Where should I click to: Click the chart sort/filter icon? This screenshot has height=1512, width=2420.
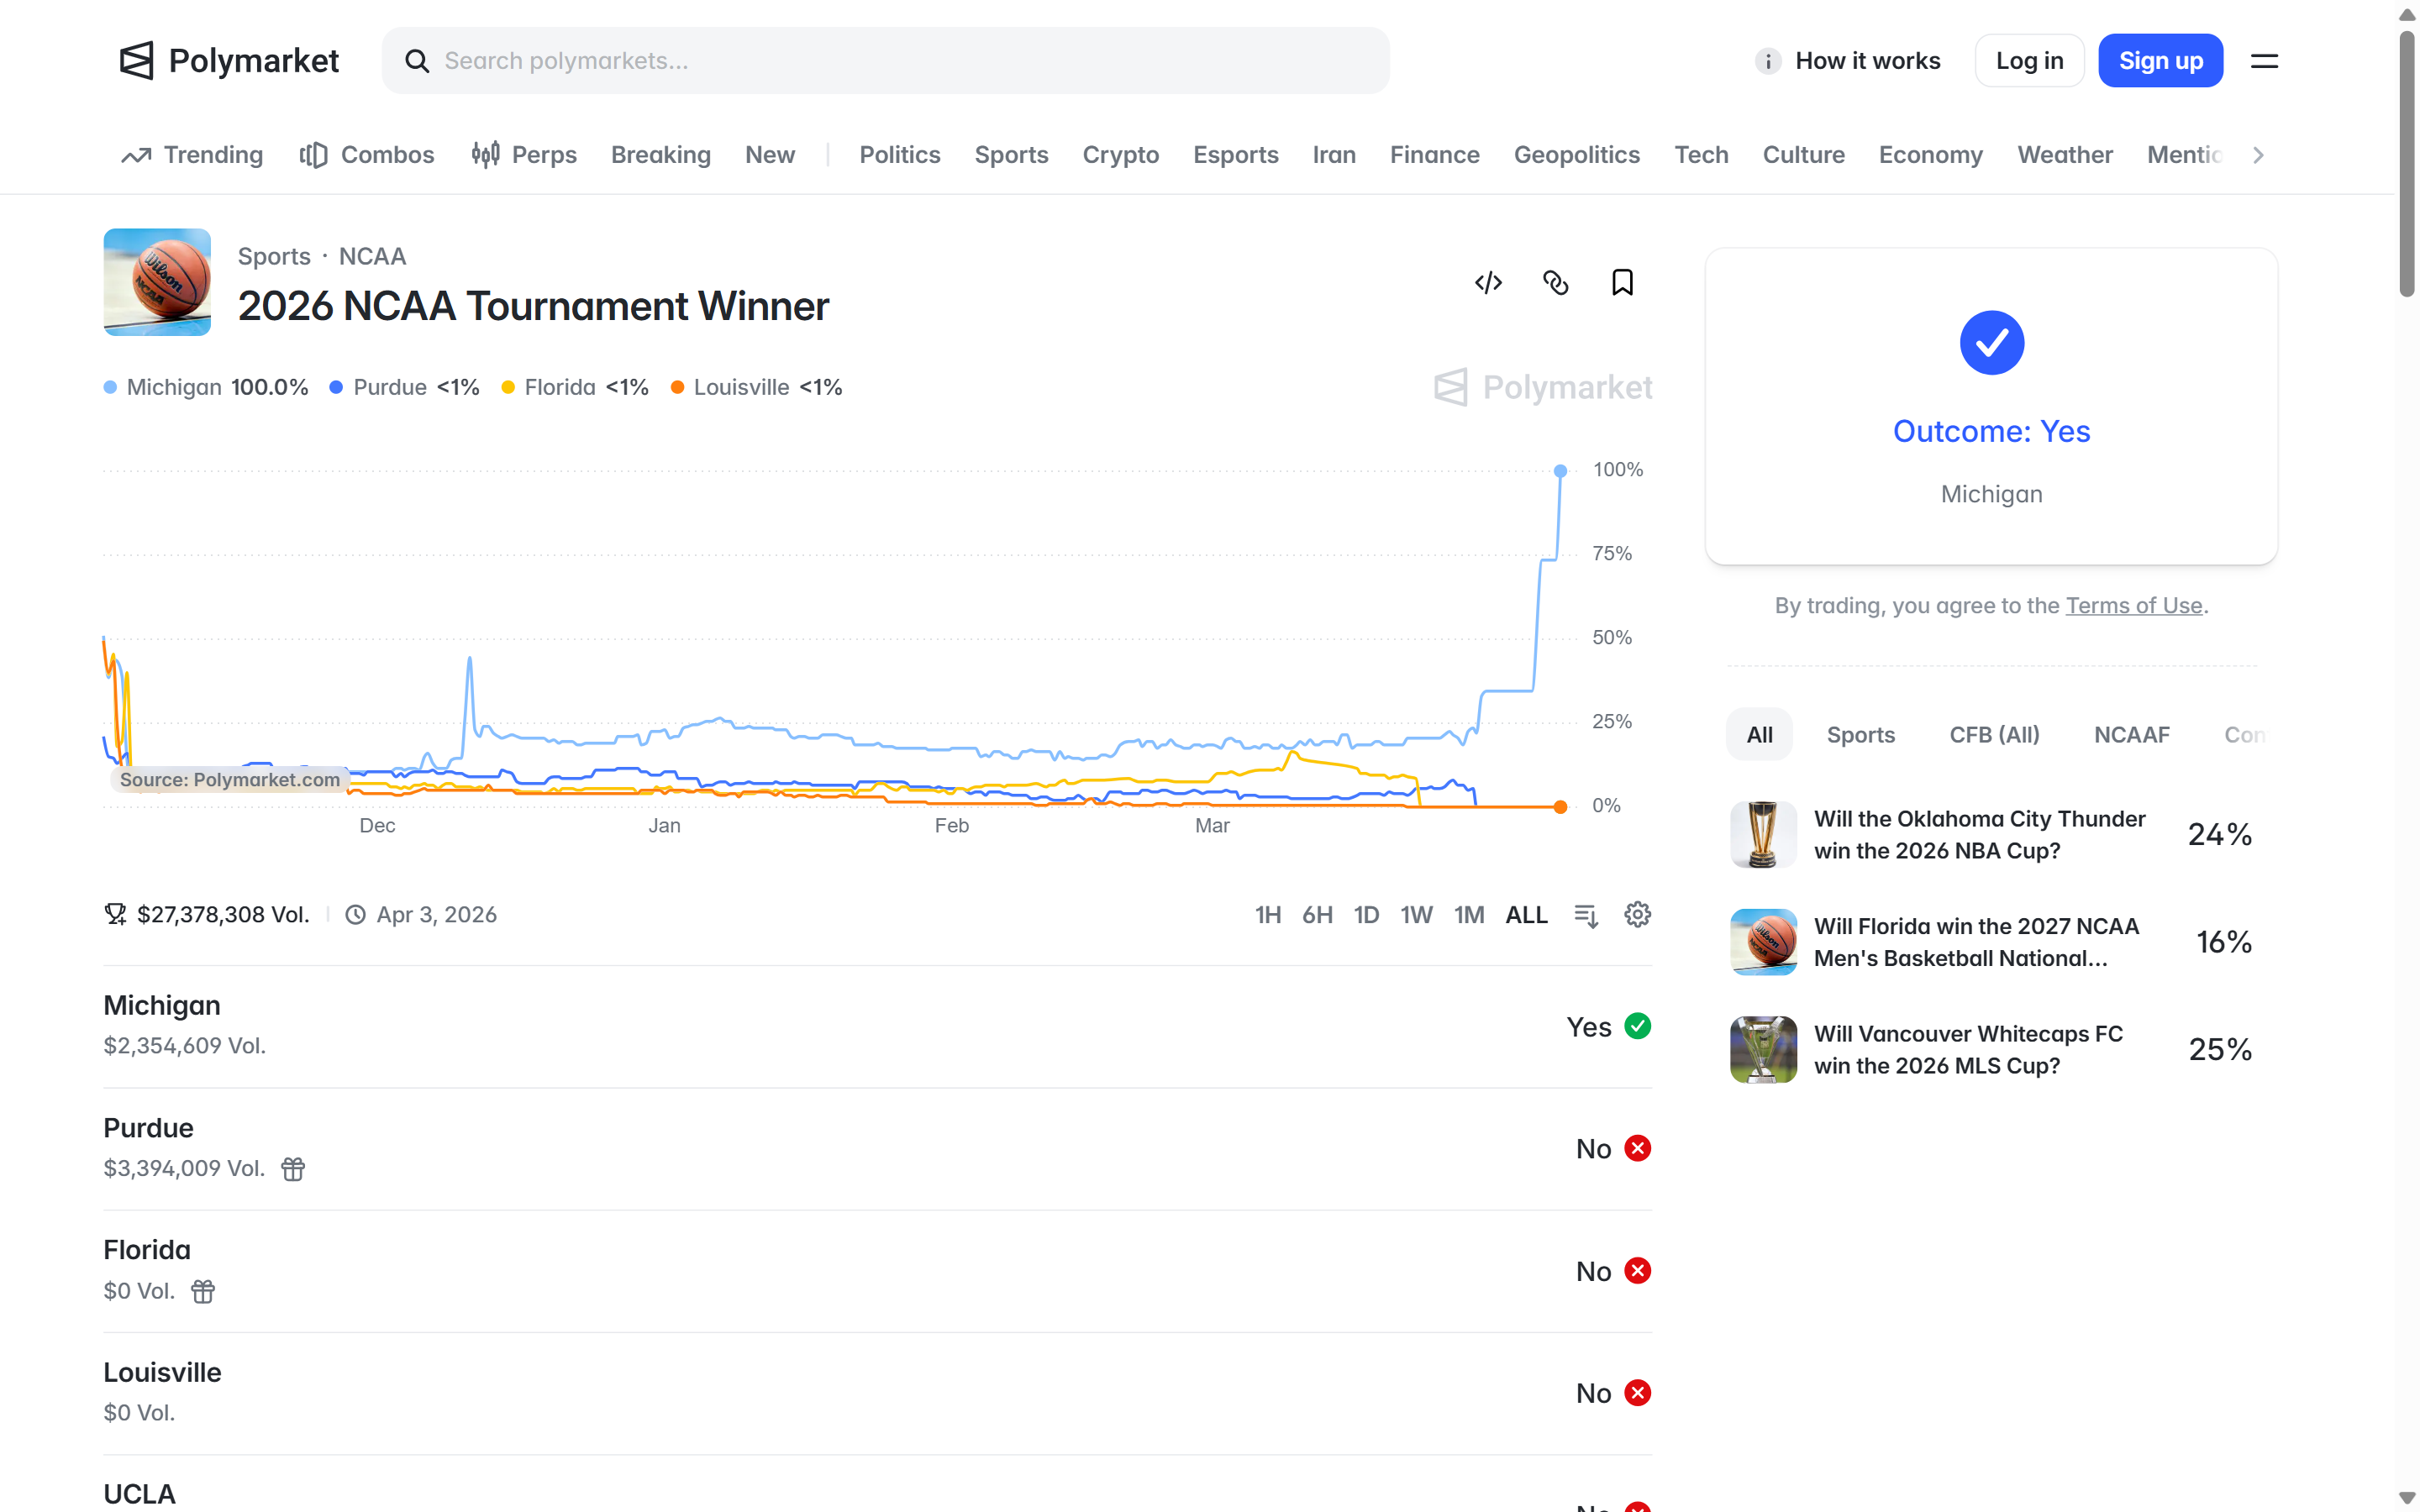(x=1586, y=915)
